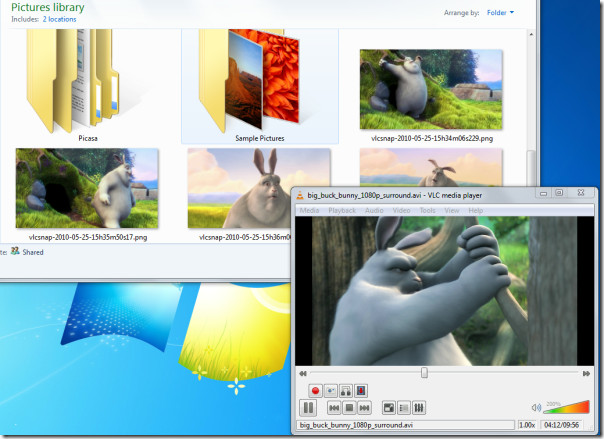Take a snapshot with VLC's camera button
Viewport: 604px width, 439px height.
331,391
